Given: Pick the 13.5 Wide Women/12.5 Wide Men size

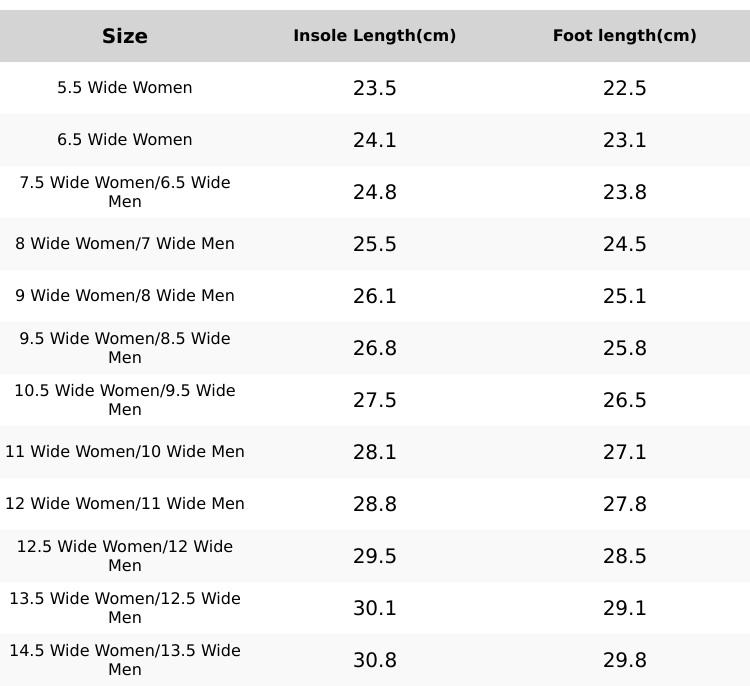Looking at the screenshot, I should (125, 608).
